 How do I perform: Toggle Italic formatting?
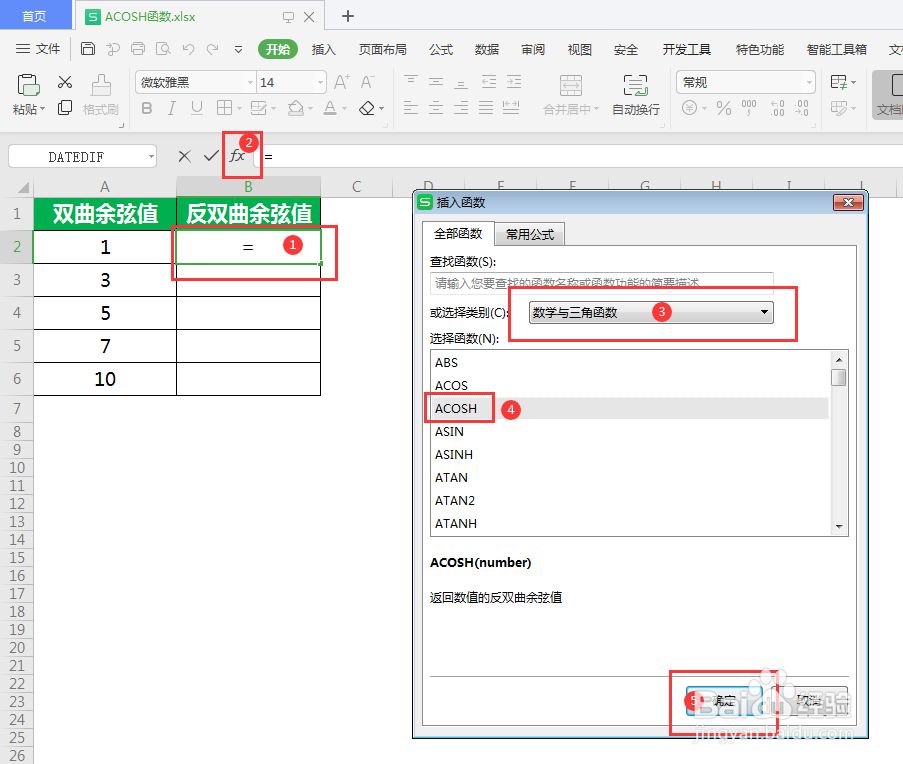click(x=172, y=108)
